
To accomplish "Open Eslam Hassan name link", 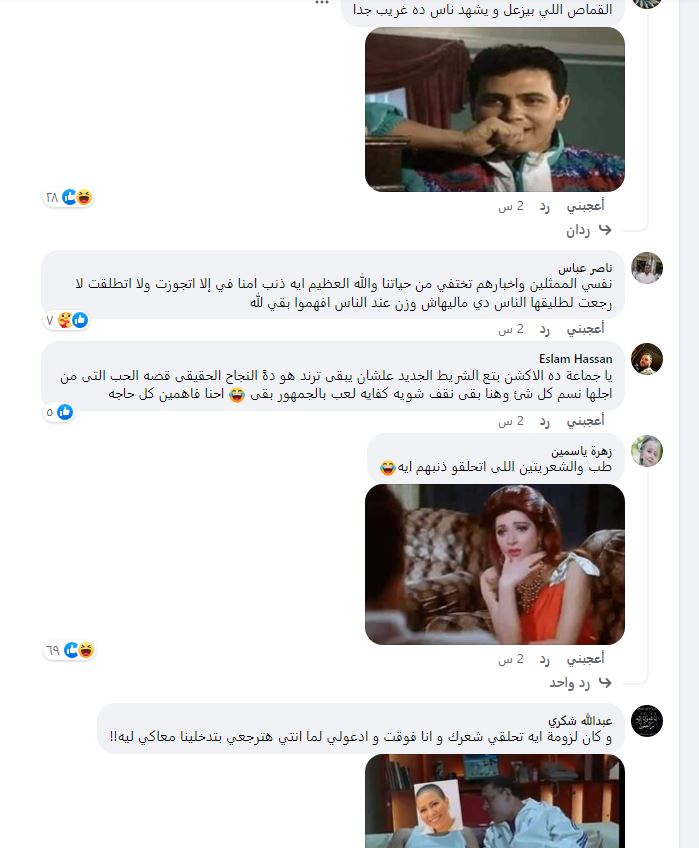I will point(576,359).
